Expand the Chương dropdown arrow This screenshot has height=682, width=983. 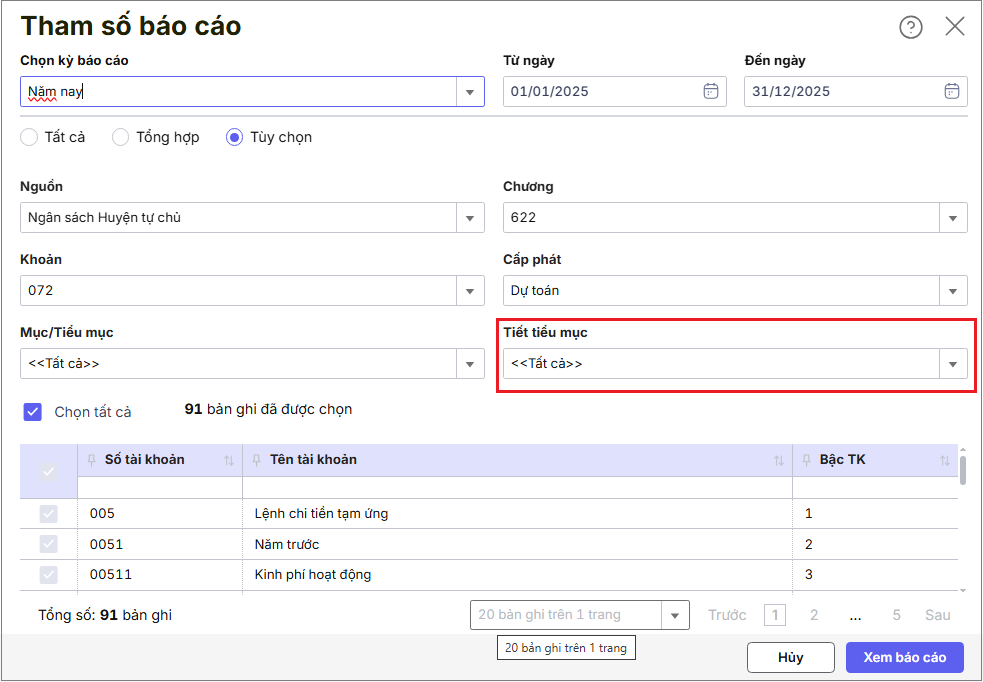coord(953,218)
